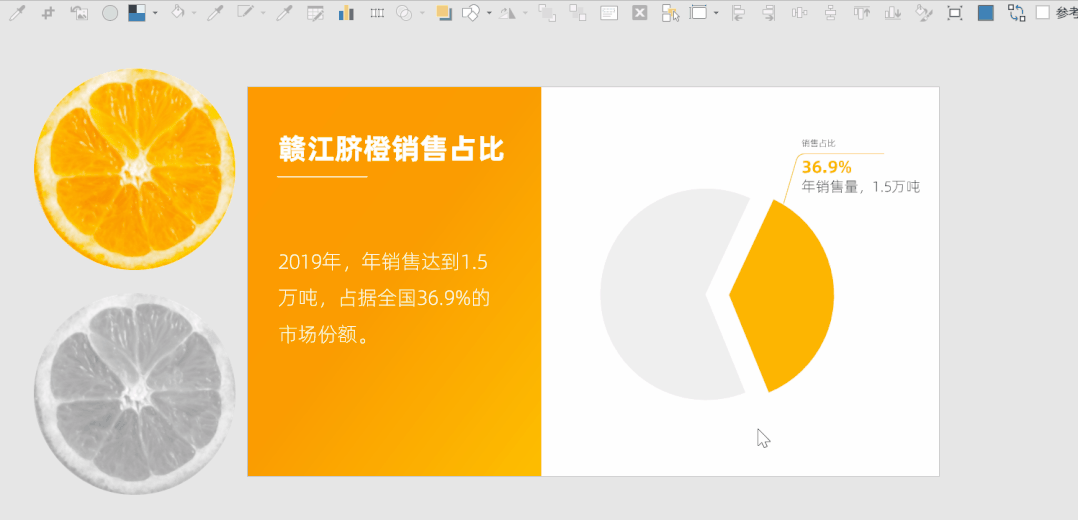Pick the eyedropper right of paint bucket
This screenshot has height=520, width=1078.
click(215, 12)
